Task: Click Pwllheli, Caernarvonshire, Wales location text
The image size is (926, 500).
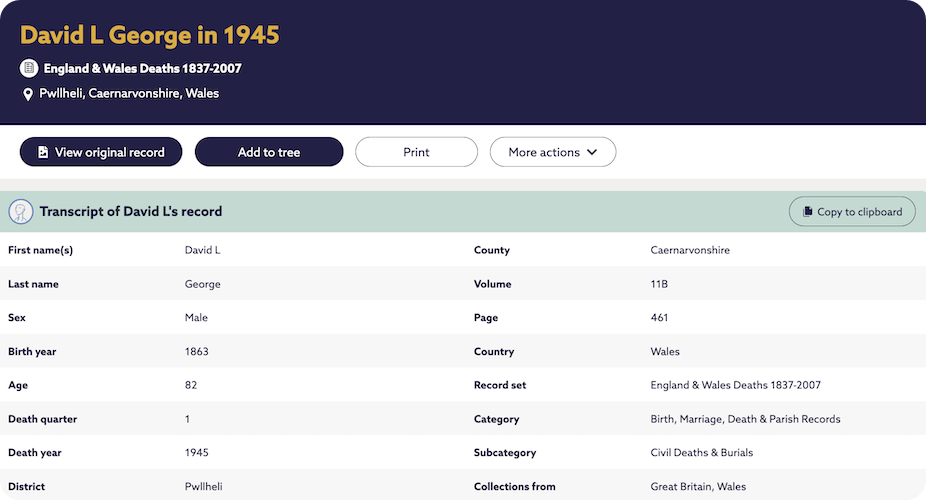Action: click(129, 94)
